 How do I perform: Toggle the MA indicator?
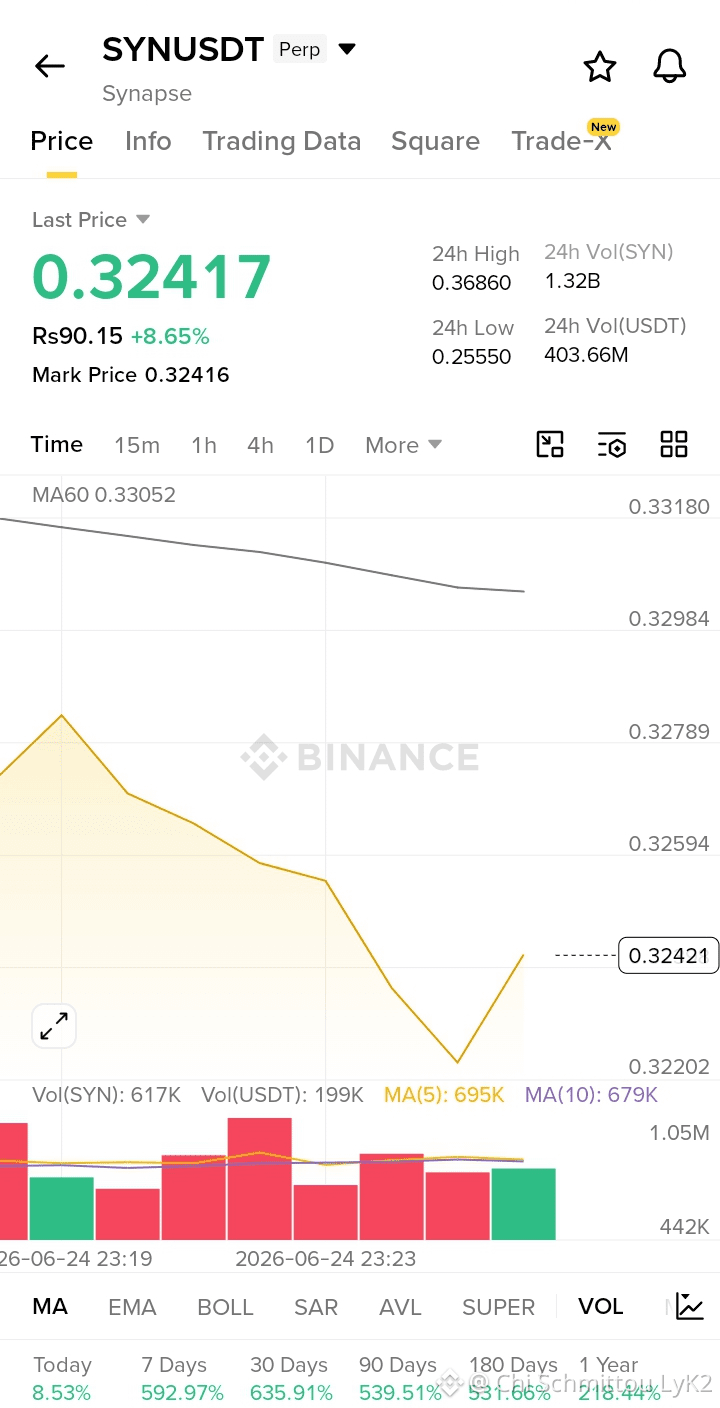(x=50, y=1307)
